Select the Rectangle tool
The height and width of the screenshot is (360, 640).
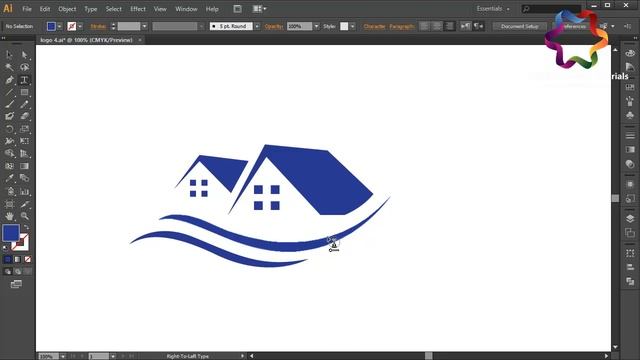pyautogui.click(x=24, y=92)
